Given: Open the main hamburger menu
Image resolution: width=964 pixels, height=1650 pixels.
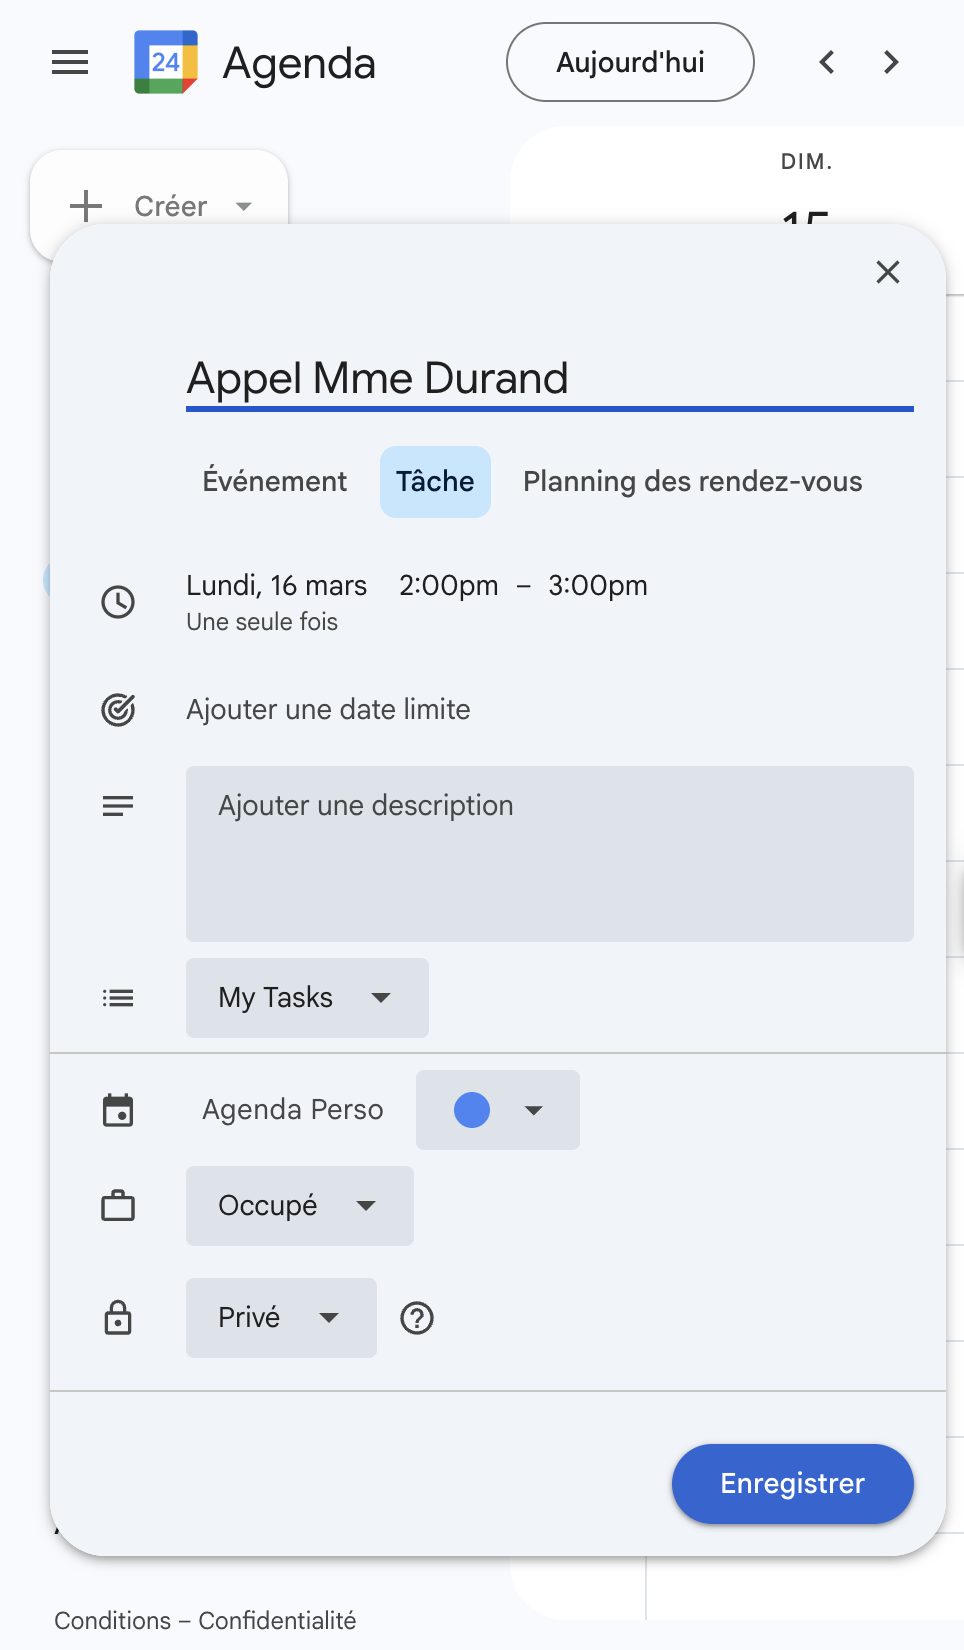Looking at the screenshot, I should 70,63.
